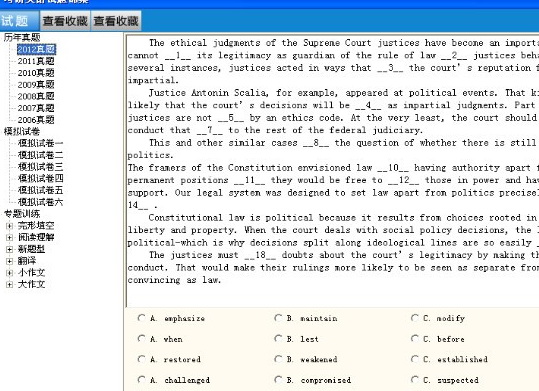Click inside the cloze passage text area
This screenshot has height=391, width=539.
(332, 170)
